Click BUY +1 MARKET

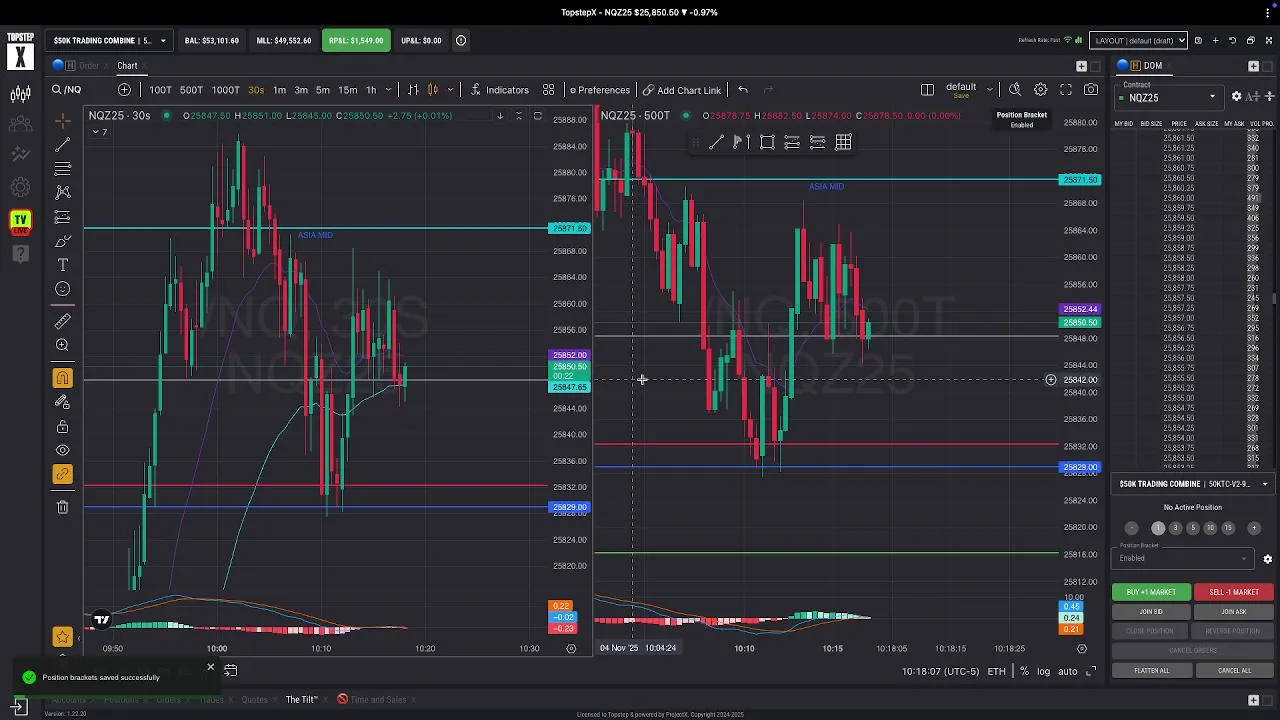(1151, 592)
